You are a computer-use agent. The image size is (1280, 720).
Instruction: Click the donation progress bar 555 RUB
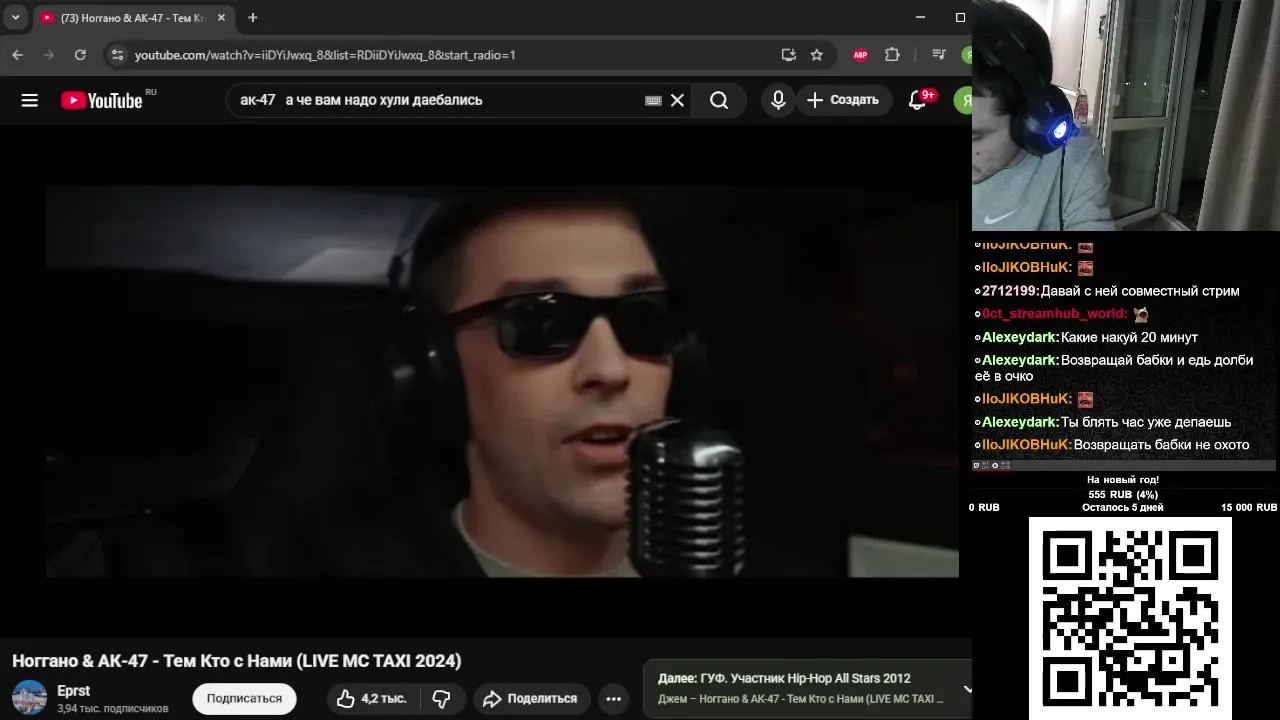1123,494
